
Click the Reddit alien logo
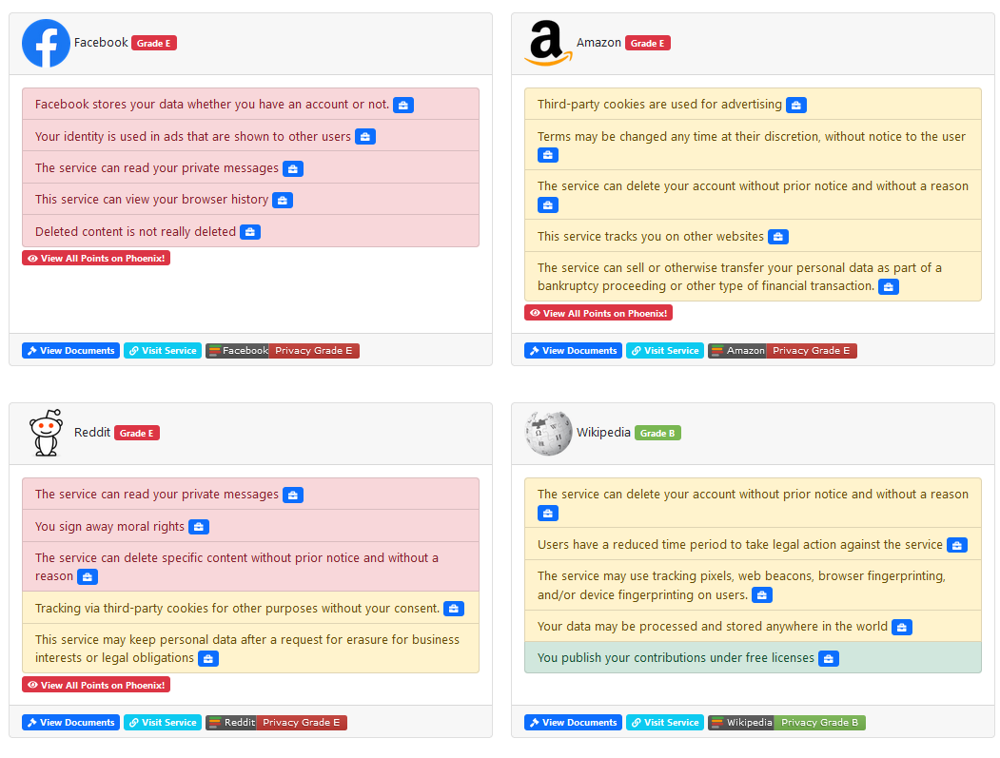pos(46,433)
